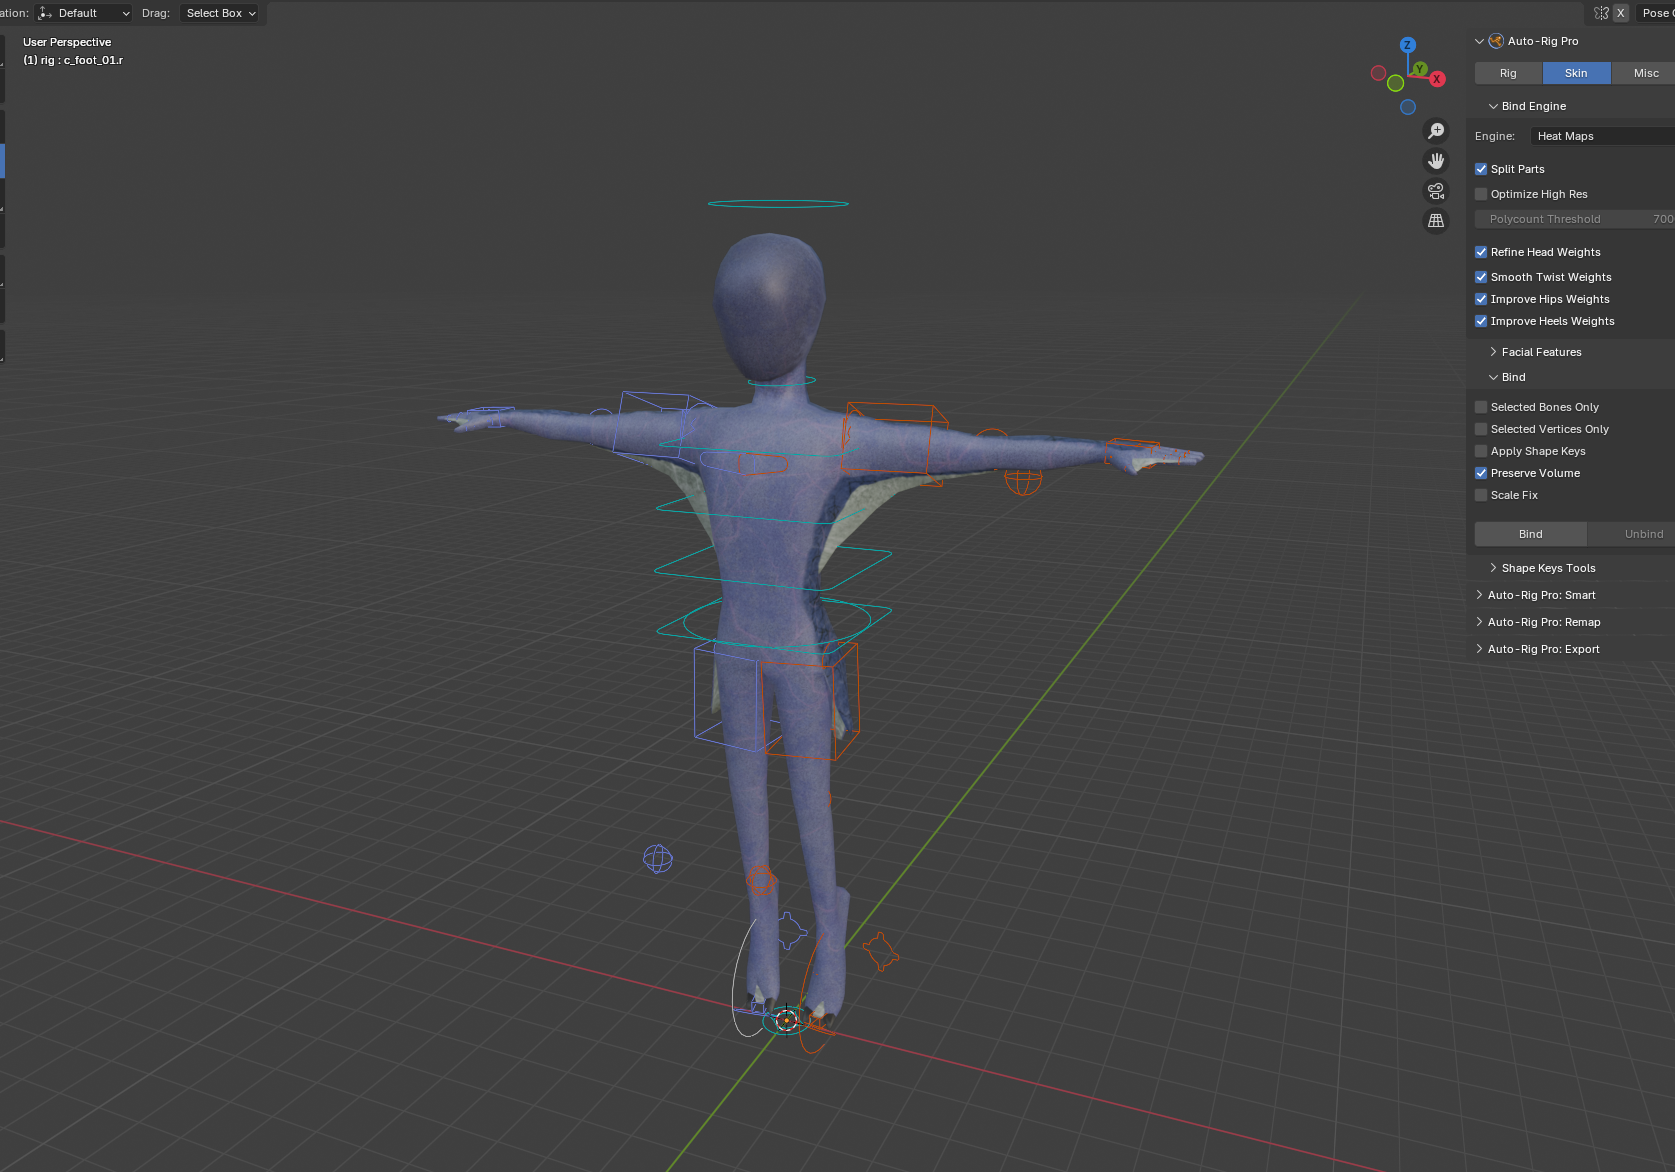
Task: Collapse the Auto-Rig Pro panel
Action: (x=1479, y=41)
